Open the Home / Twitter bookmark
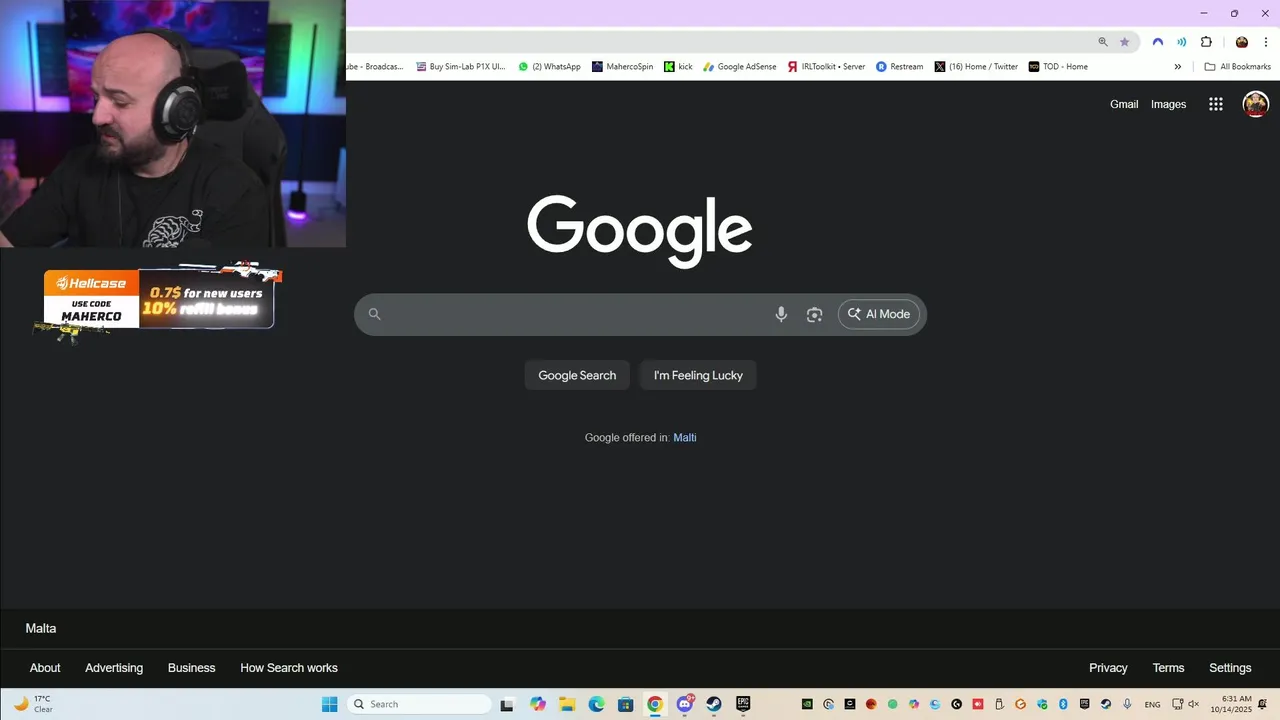 pyautogui.click(x=976, y=67)
